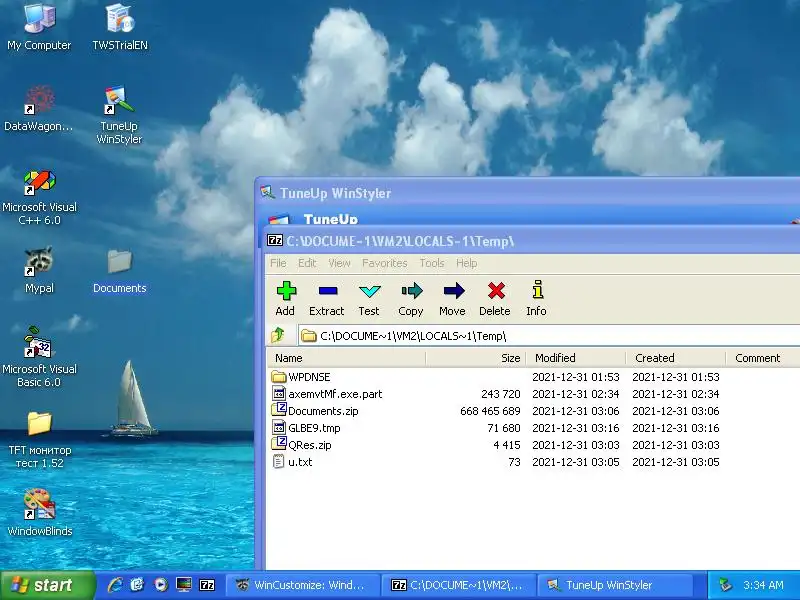The image size is (800, 600).
Task: Launch Internet Explorer from quick launch
Action: 115,585
